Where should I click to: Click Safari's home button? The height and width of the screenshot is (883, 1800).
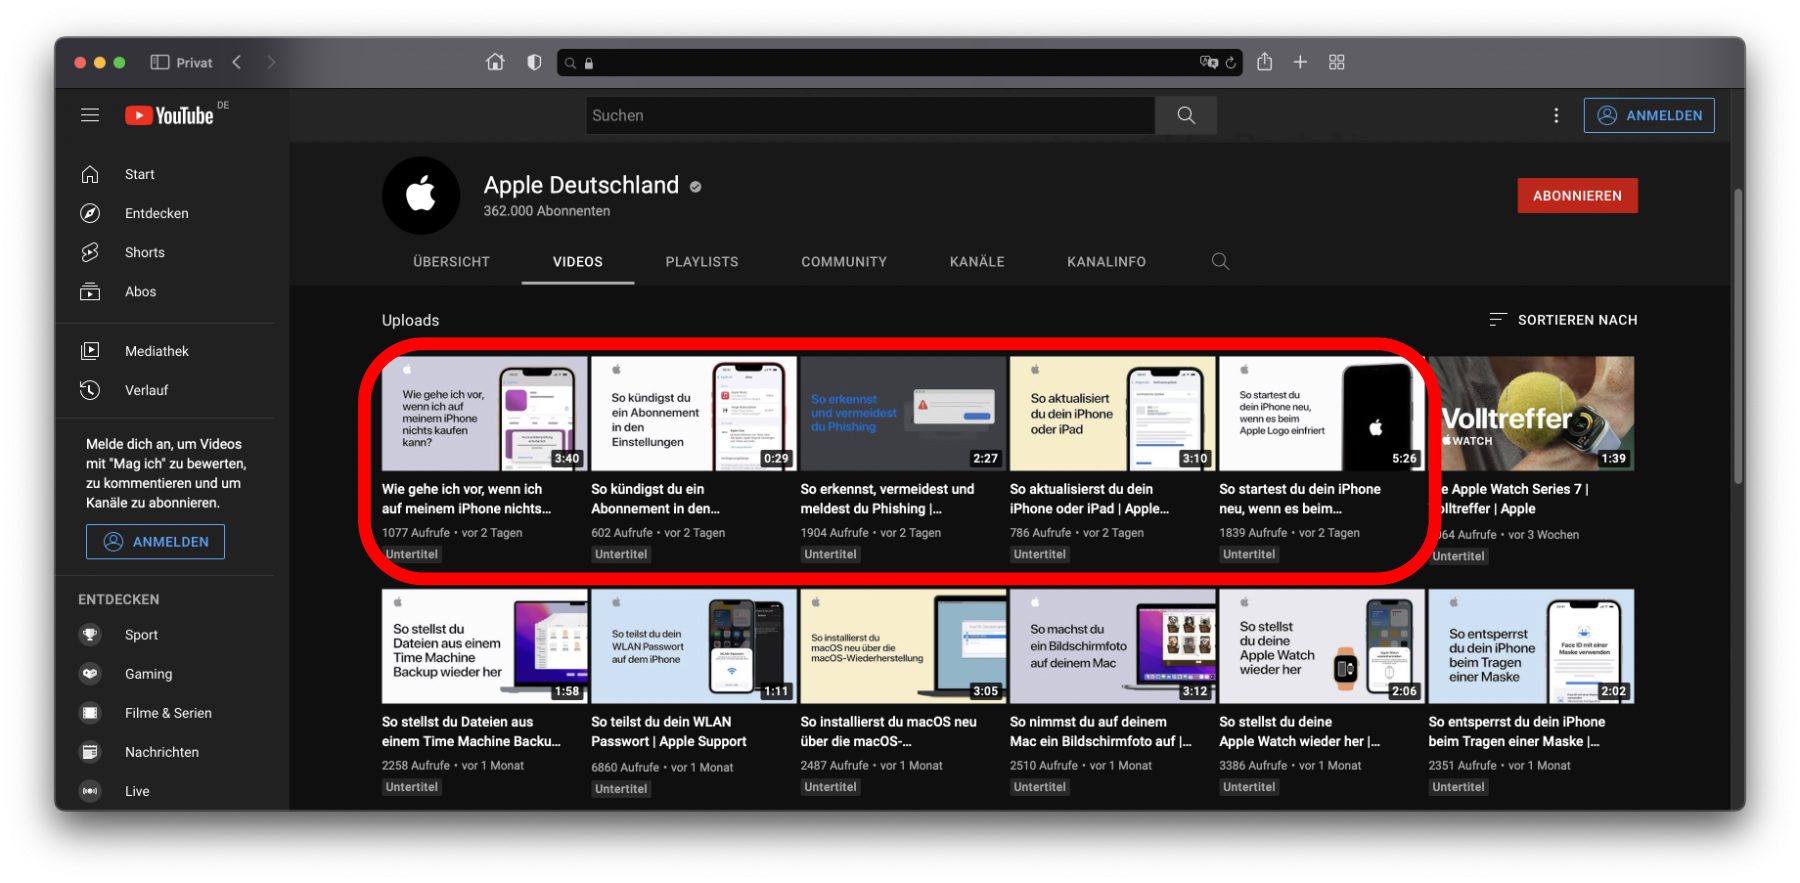pos(495,62)
